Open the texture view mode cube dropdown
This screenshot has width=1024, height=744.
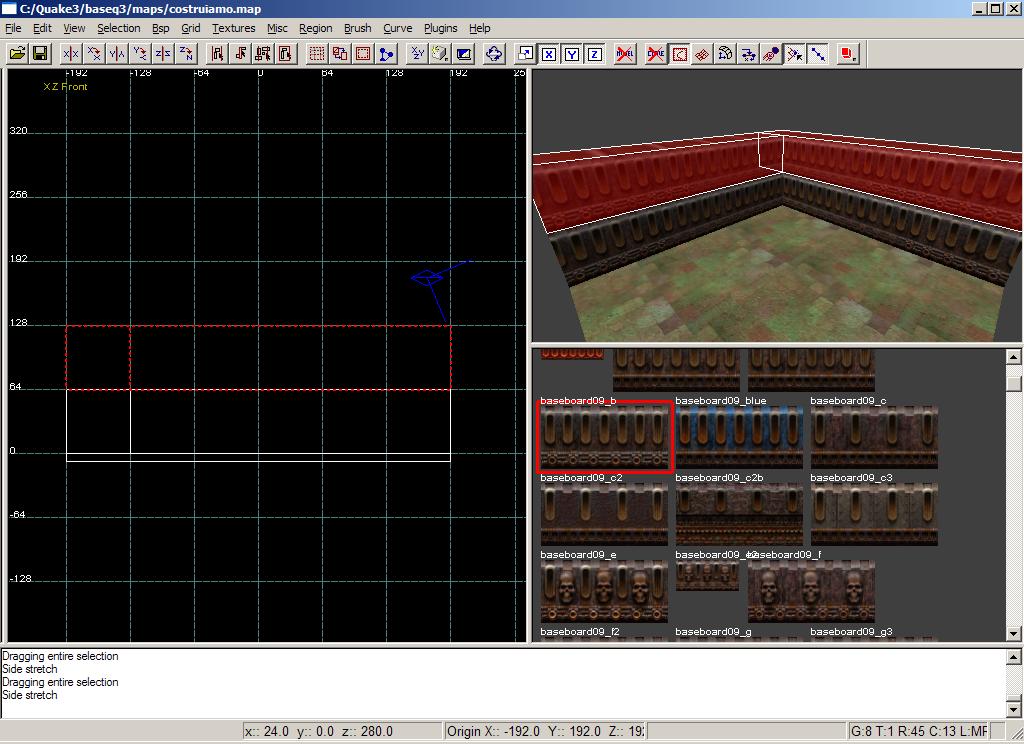coord(440,54)
